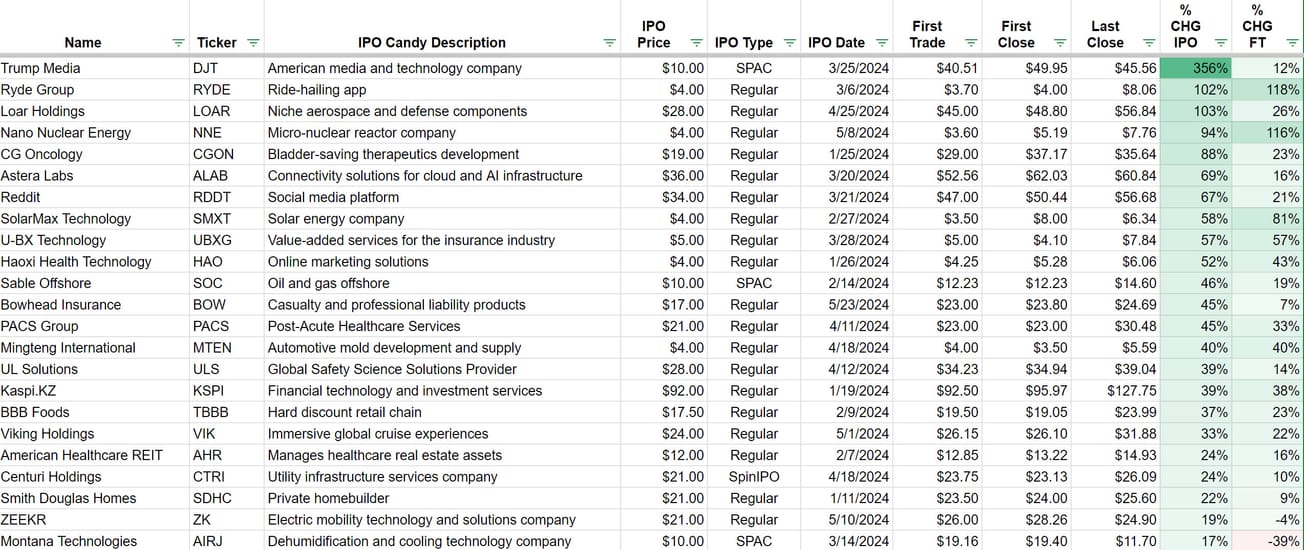Screen dimensions: 1304x550
Task: Click the -39% red cell for Montana Technologies
Action: [x=1268, y=541]
